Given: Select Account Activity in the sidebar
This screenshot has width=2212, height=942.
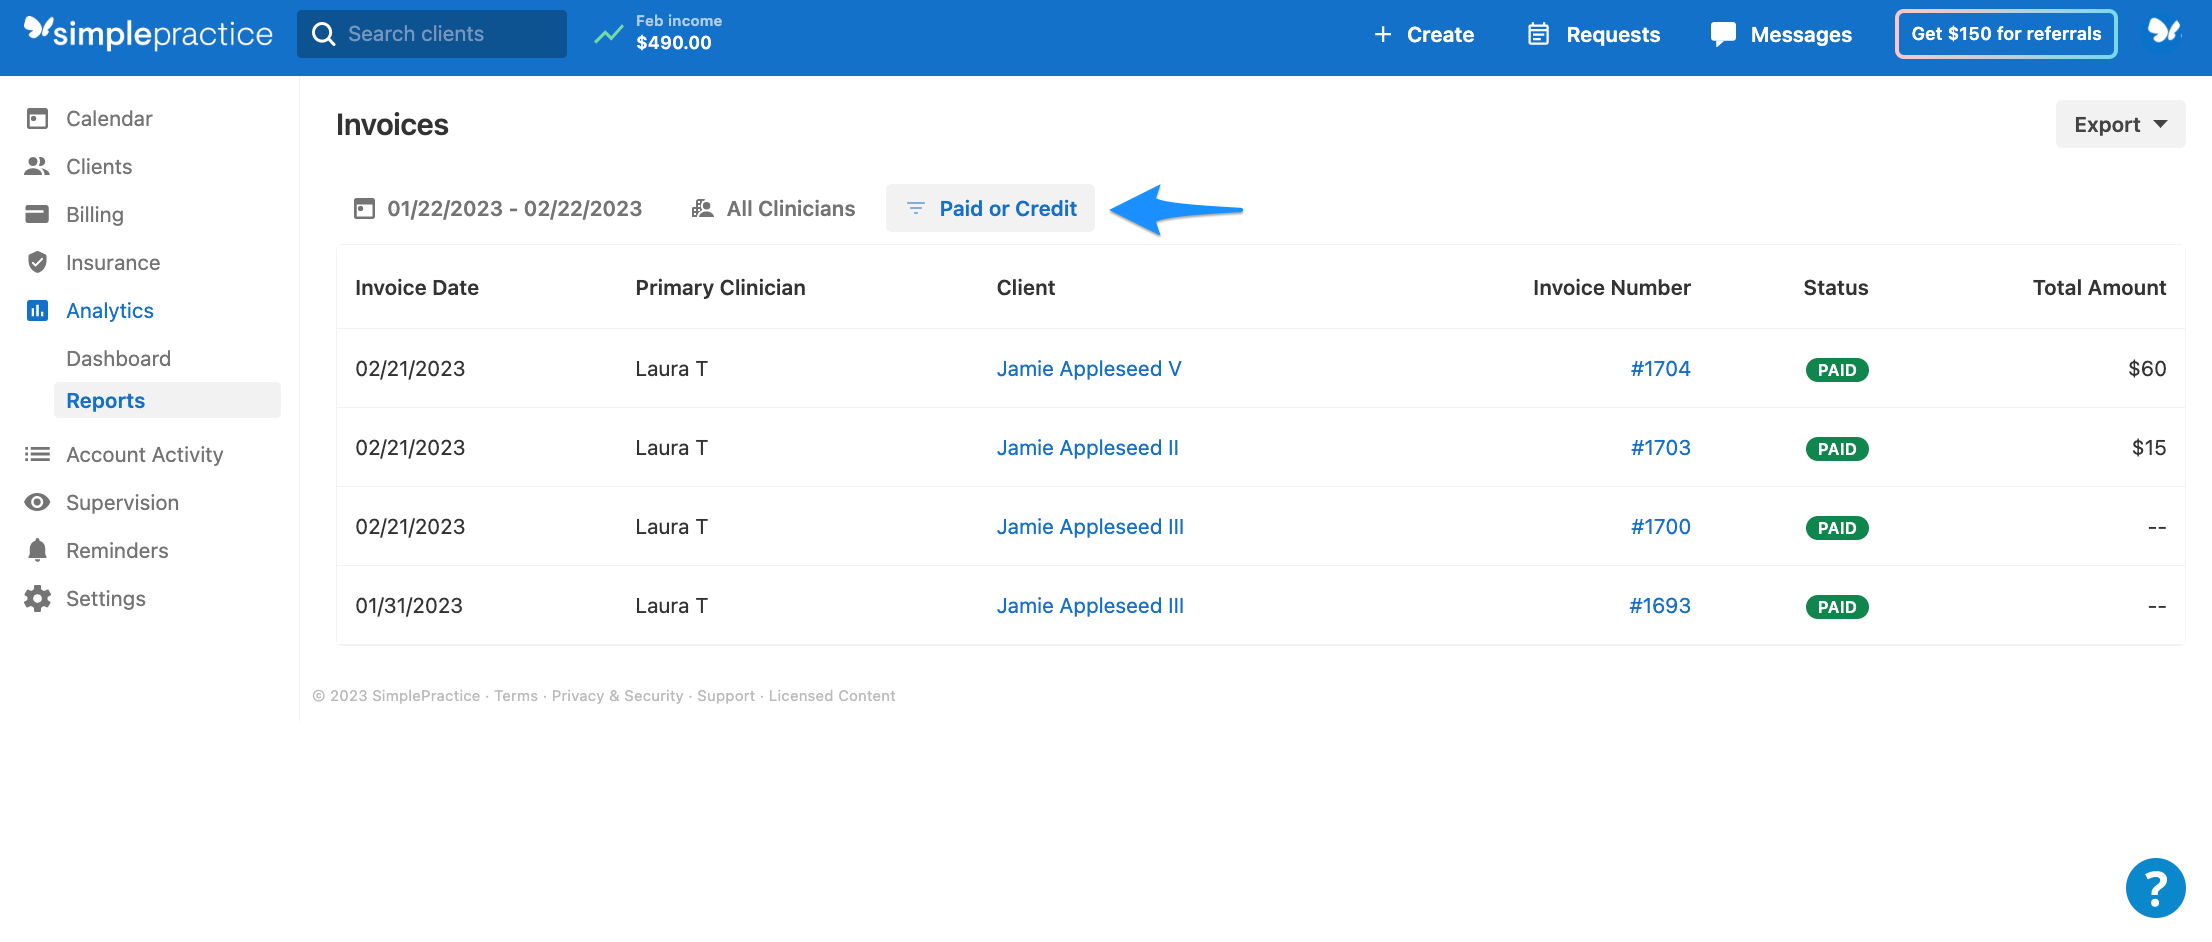Looking at the screenshot, I should pyautogui.click(x=144, y=454).
